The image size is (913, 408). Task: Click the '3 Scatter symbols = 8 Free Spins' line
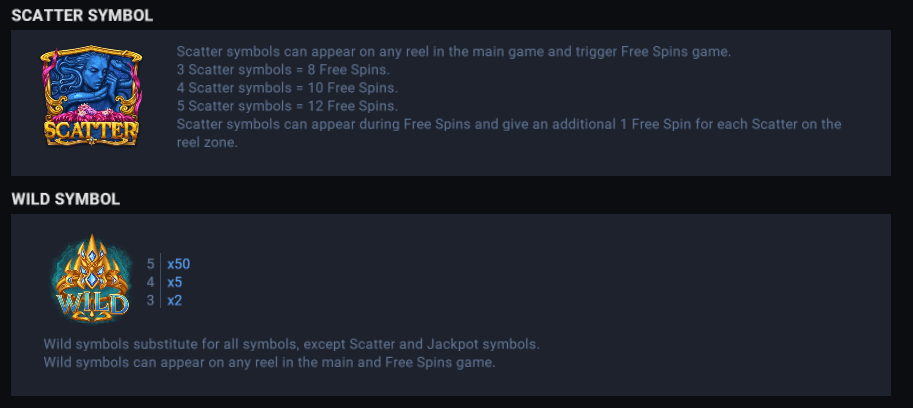coord(283,70)
